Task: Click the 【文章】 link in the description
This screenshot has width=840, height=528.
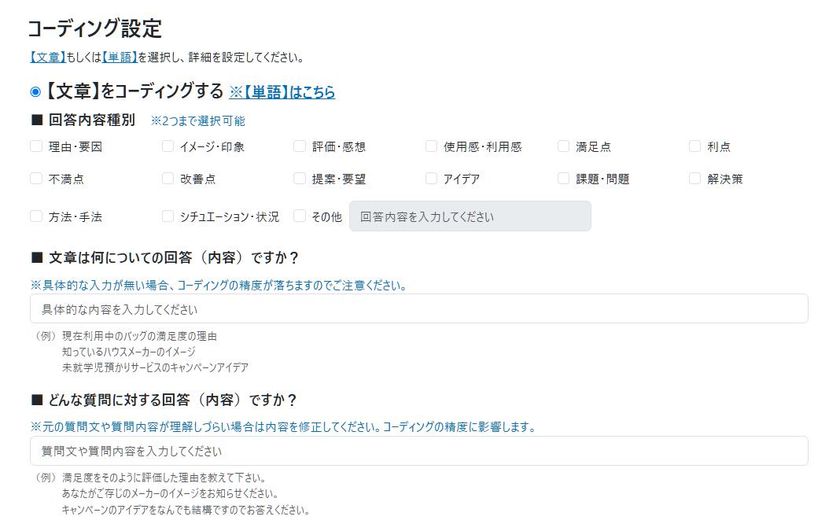Action: coord(47,57)
